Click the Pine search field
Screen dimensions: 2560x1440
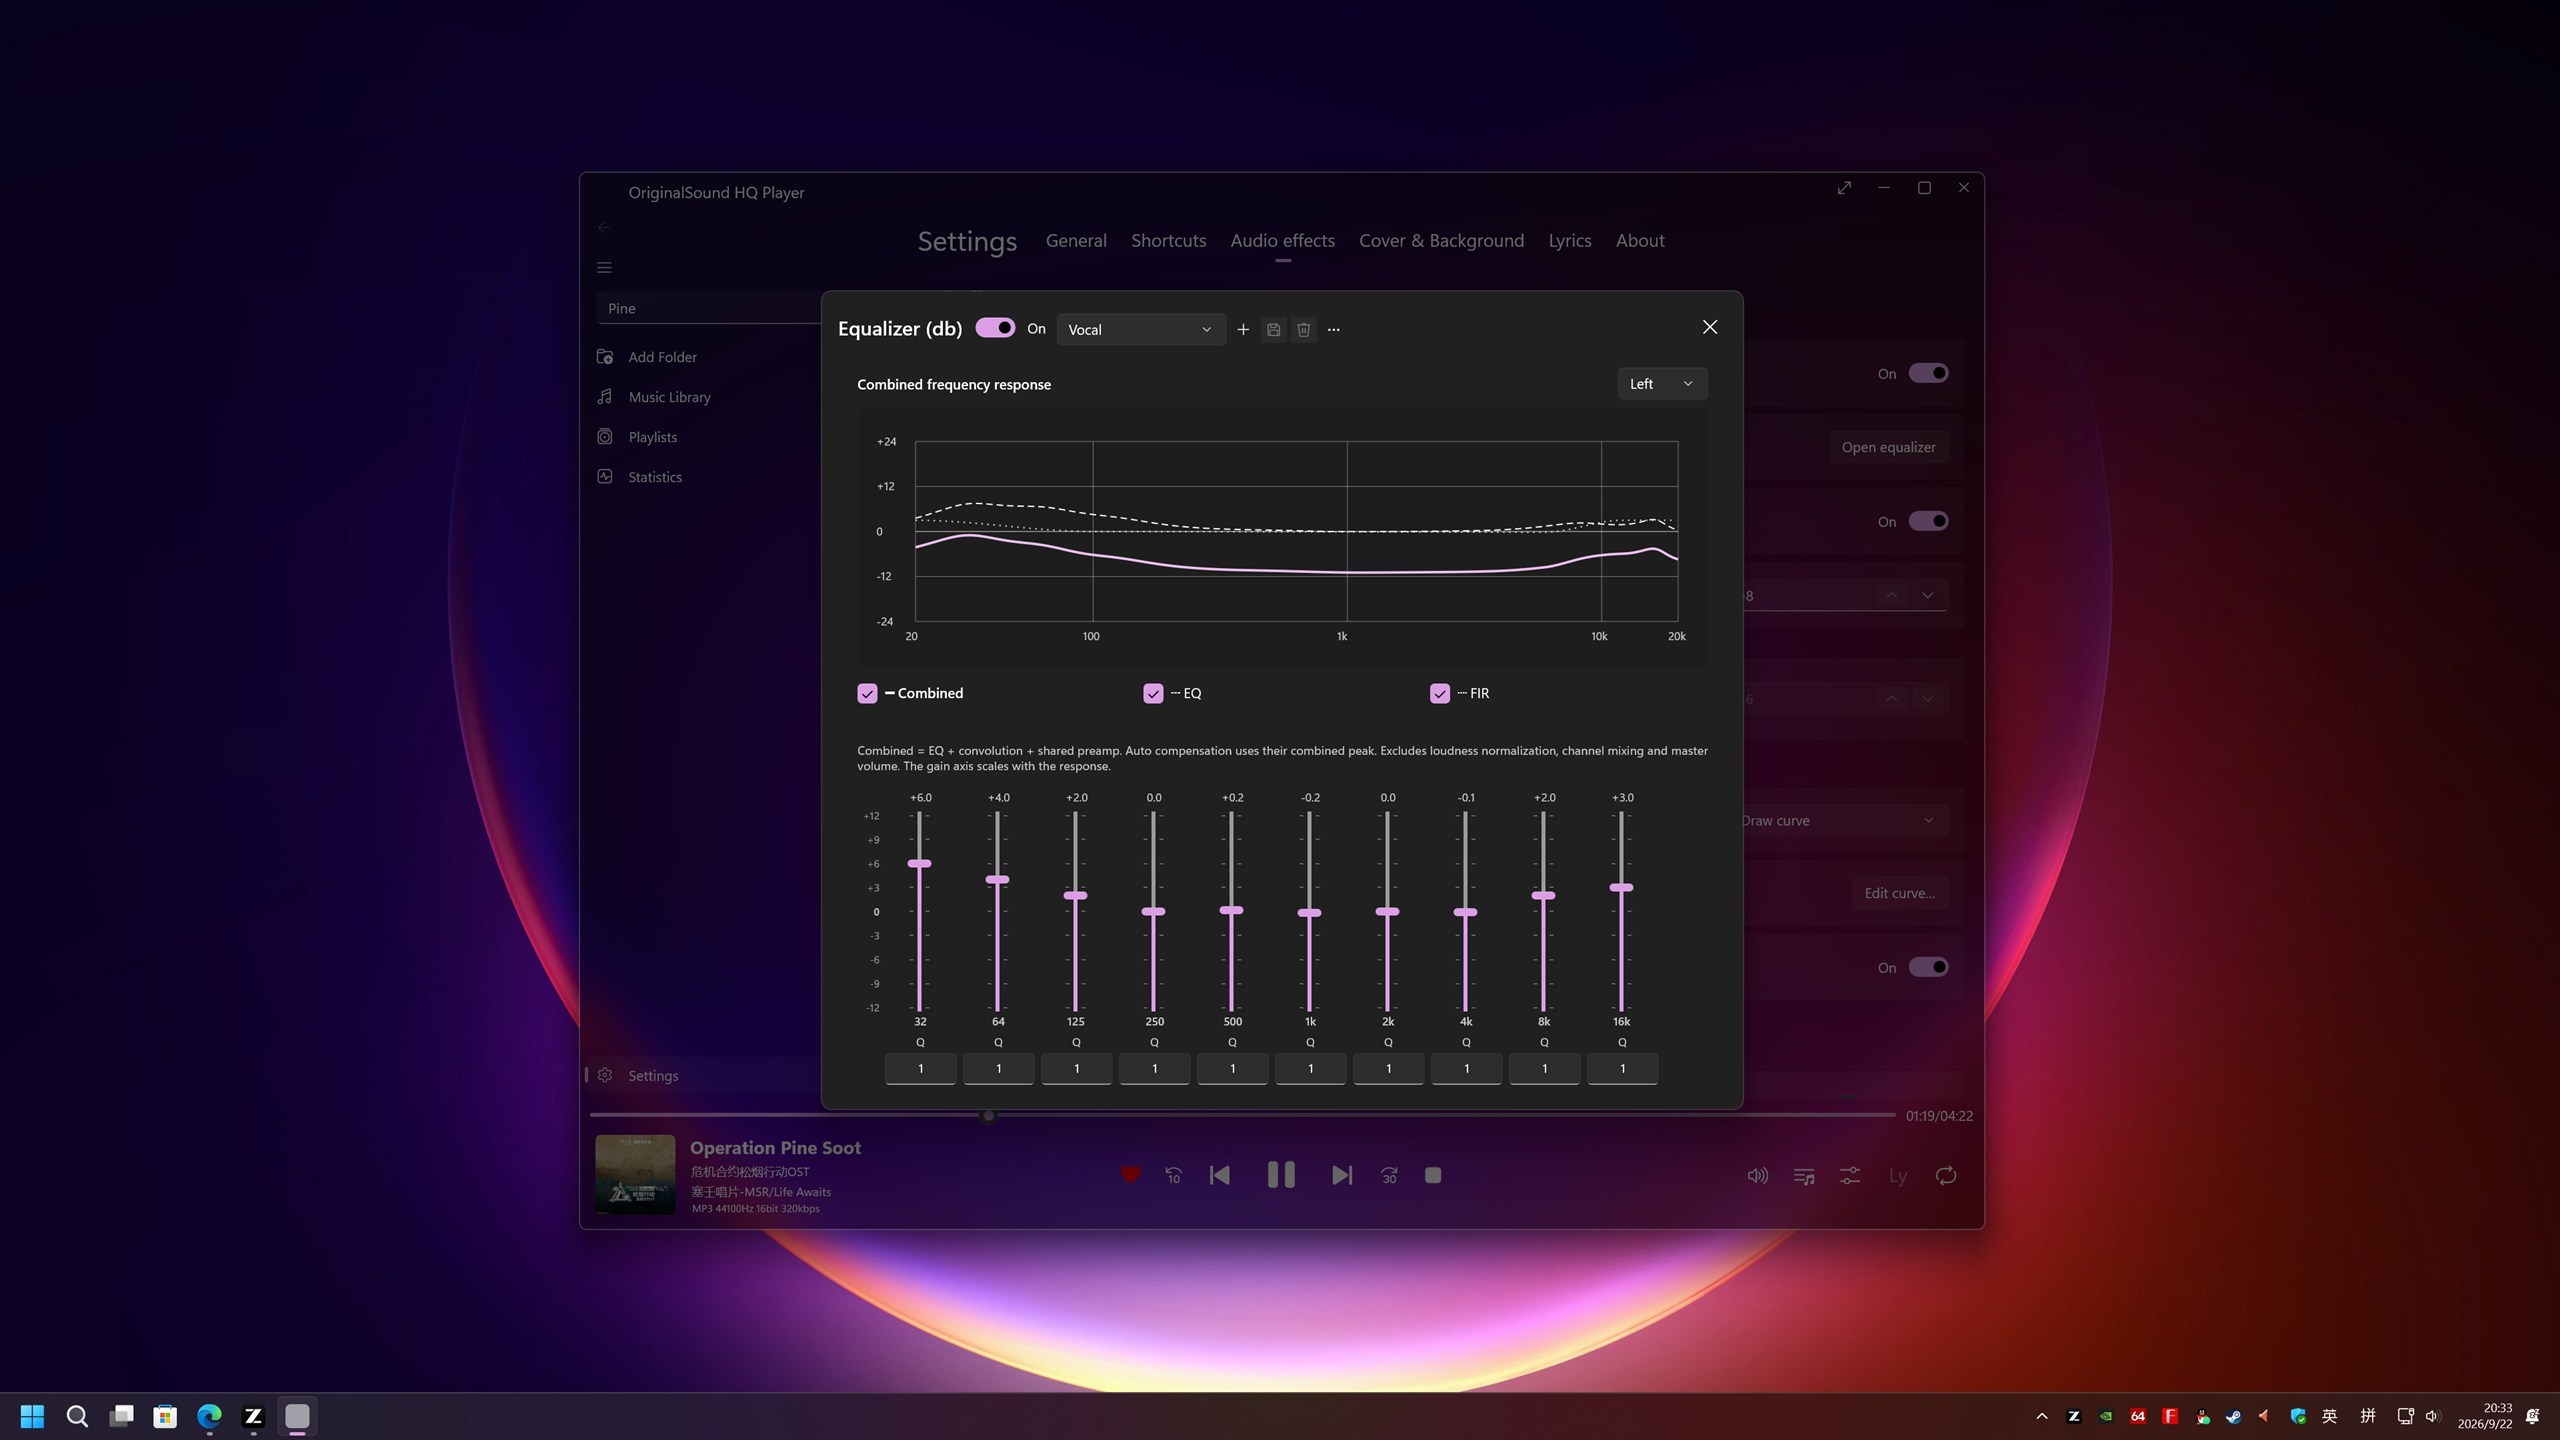tap(709, 308)
